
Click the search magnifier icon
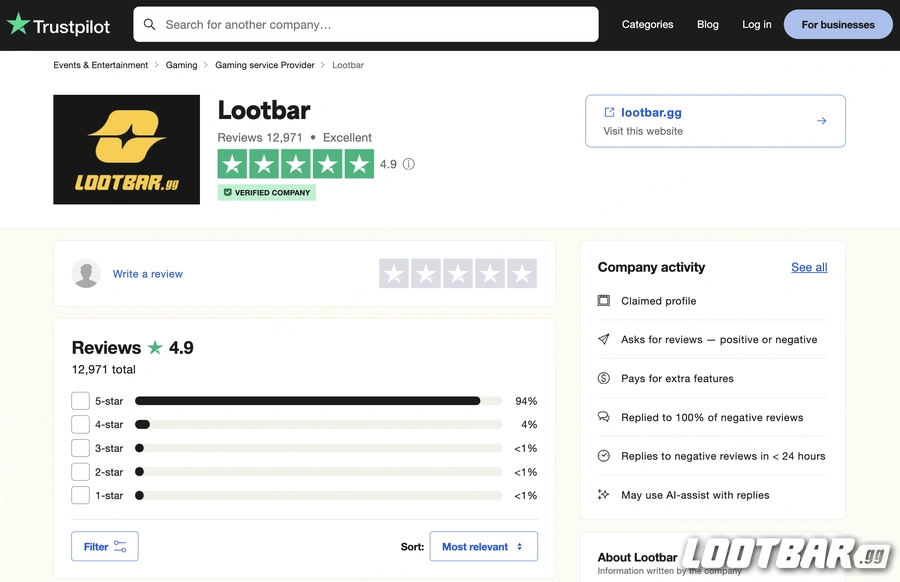pyautogui.click(x=149, y=24)
